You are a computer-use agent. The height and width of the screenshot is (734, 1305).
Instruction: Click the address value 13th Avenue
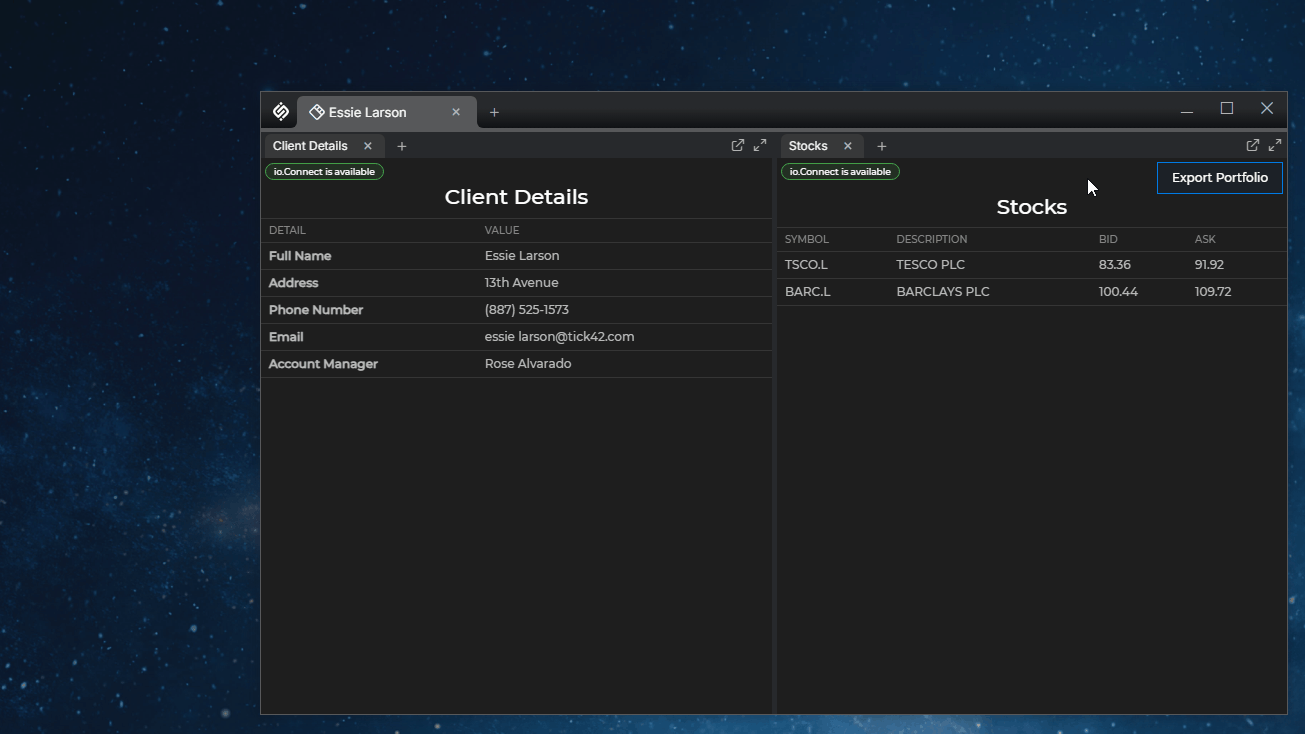pyautogui.click(x=522, y=283)
